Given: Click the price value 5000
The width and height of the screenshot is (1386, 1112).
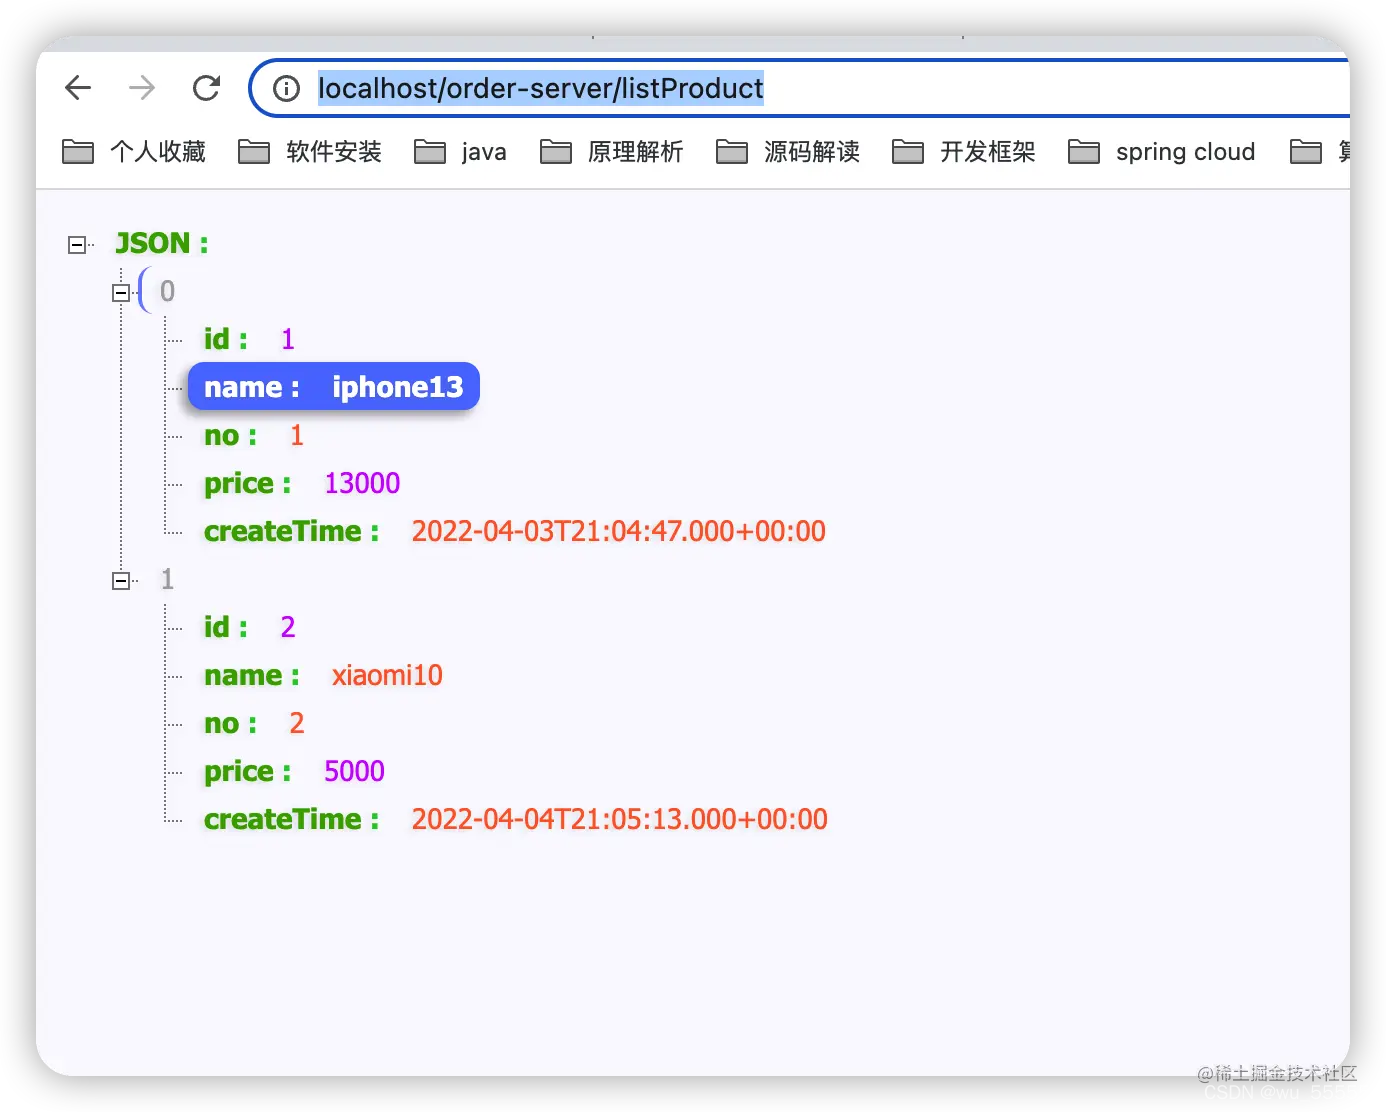Looking at the screenshot, I should click(354, 772).
